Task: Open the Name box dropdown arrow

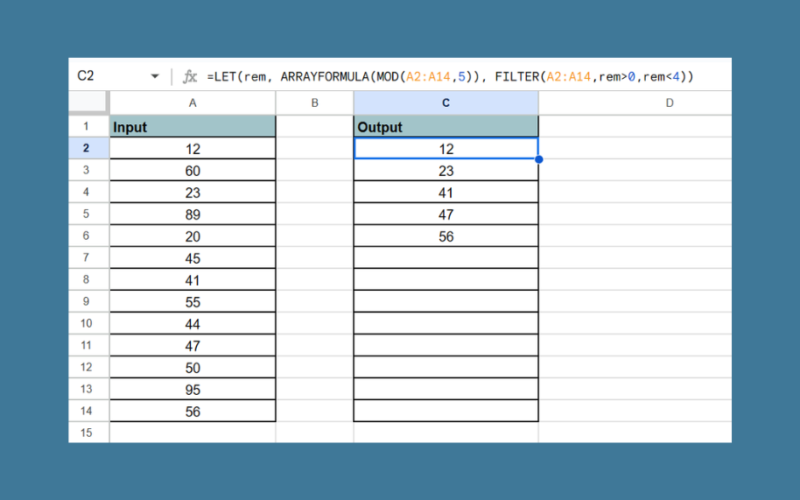Action: click(x=155, y=76)
